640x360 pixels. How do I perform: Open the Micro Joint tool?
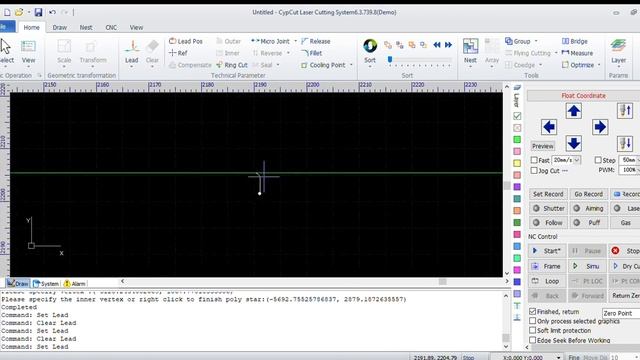coord(270,41)
